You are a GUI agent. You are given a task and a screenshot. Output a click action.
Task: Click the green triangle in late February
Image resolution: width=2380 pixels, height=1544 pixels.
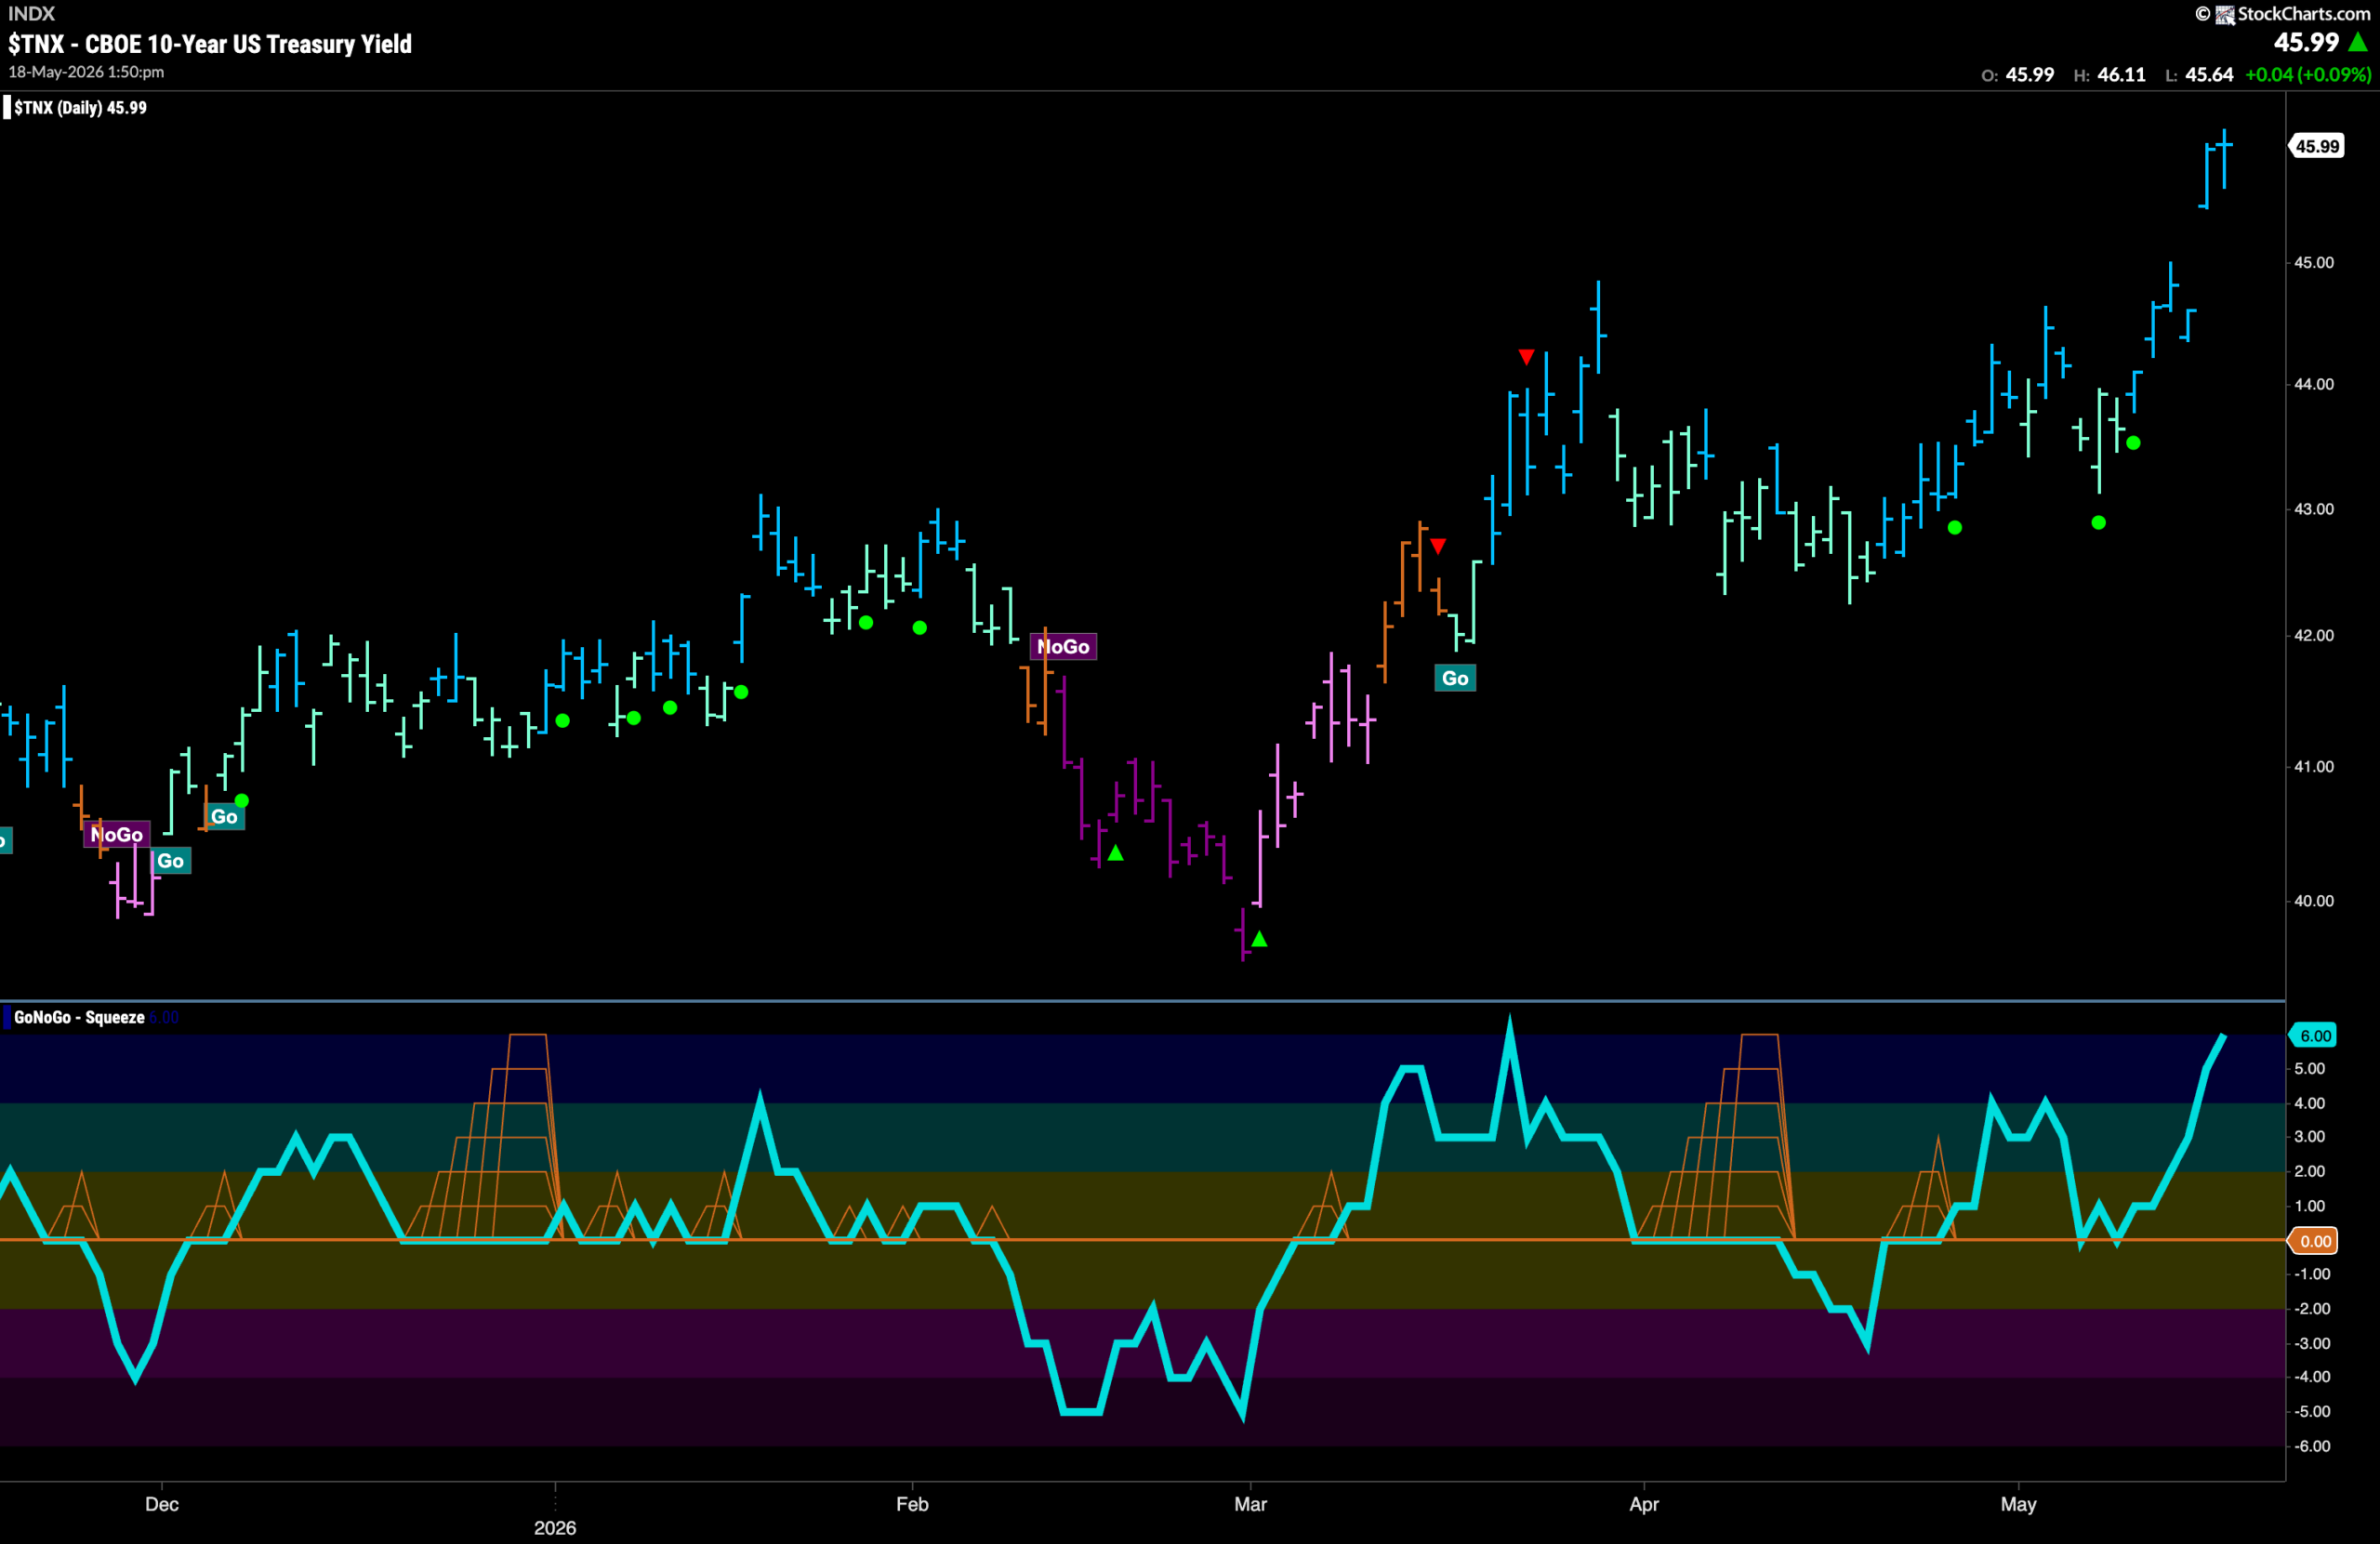[1116, 853]
